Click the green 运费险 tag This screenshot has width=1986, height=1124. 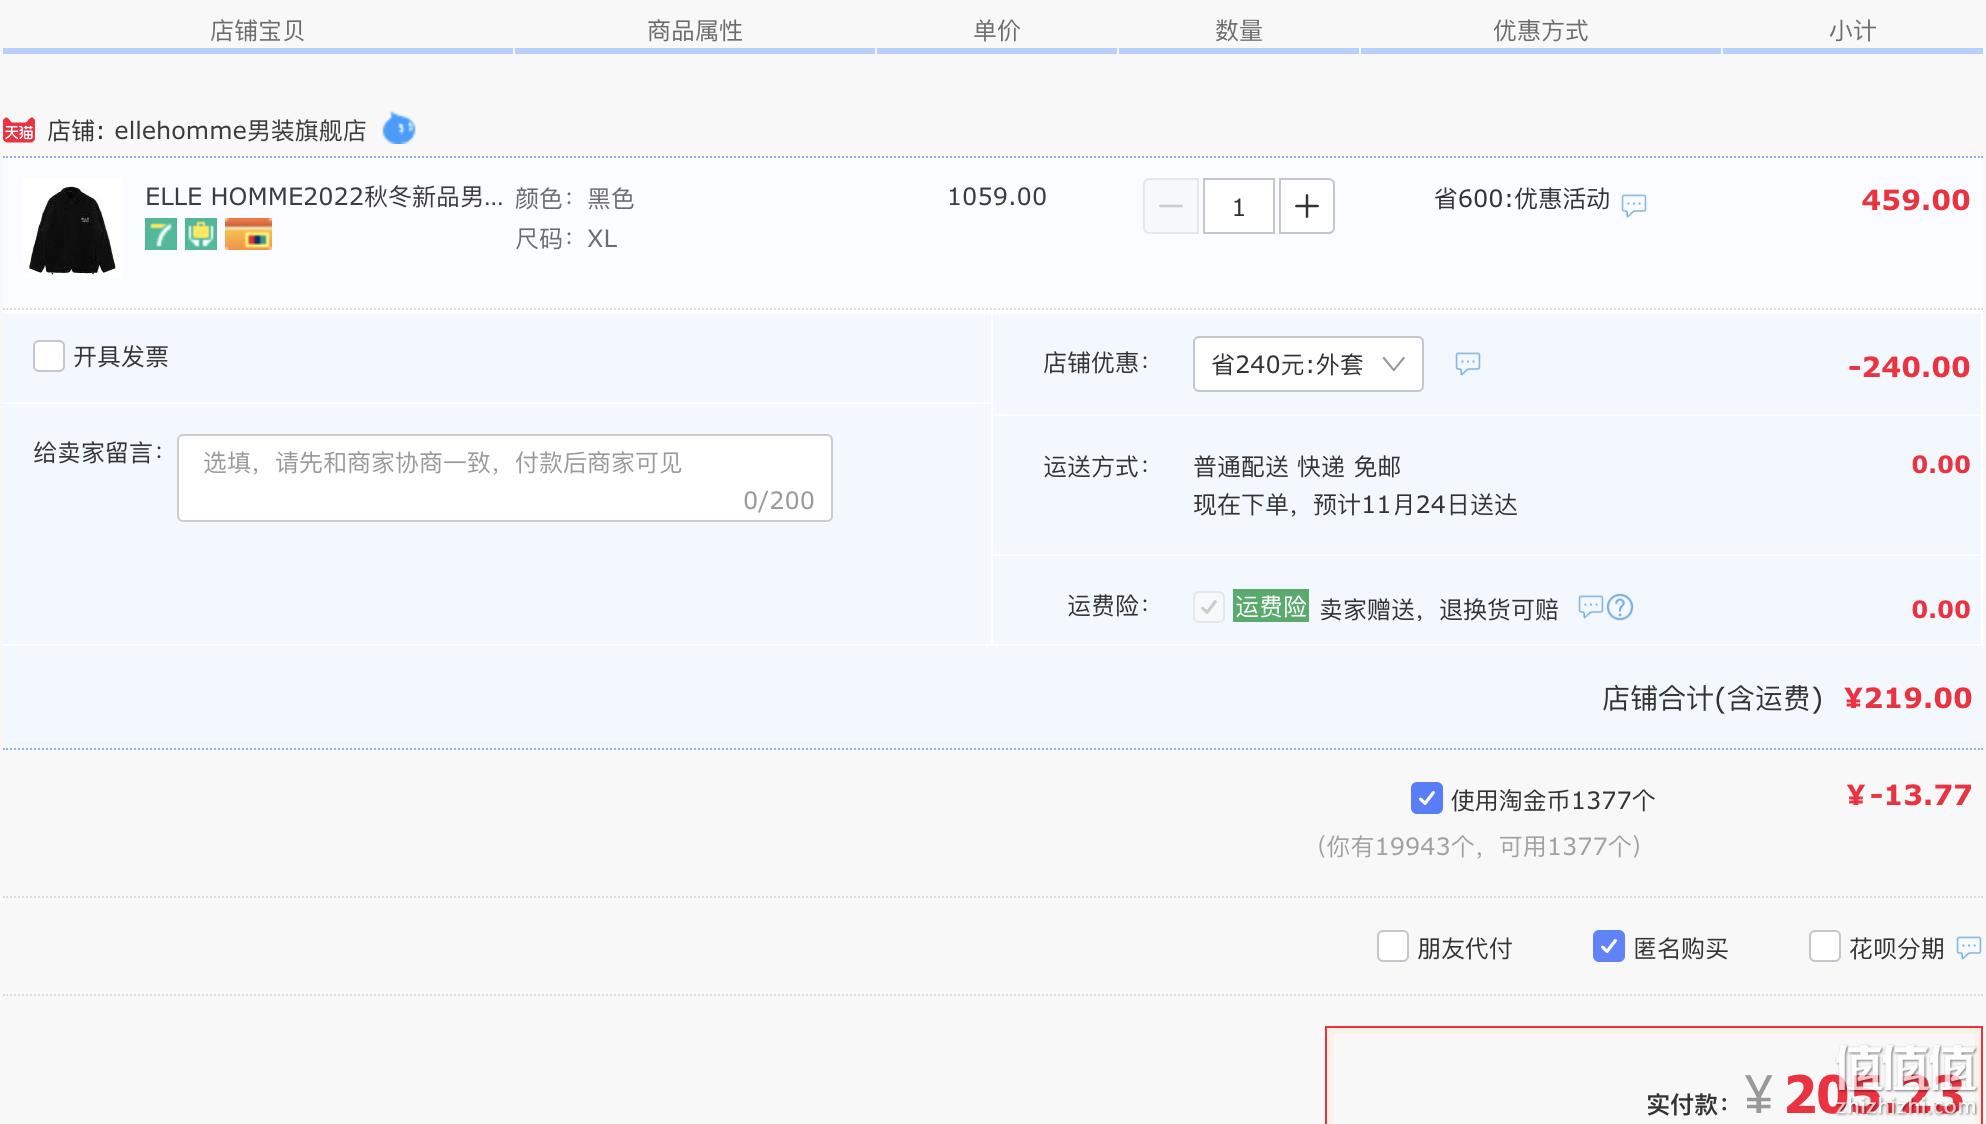click(1270, 606)
